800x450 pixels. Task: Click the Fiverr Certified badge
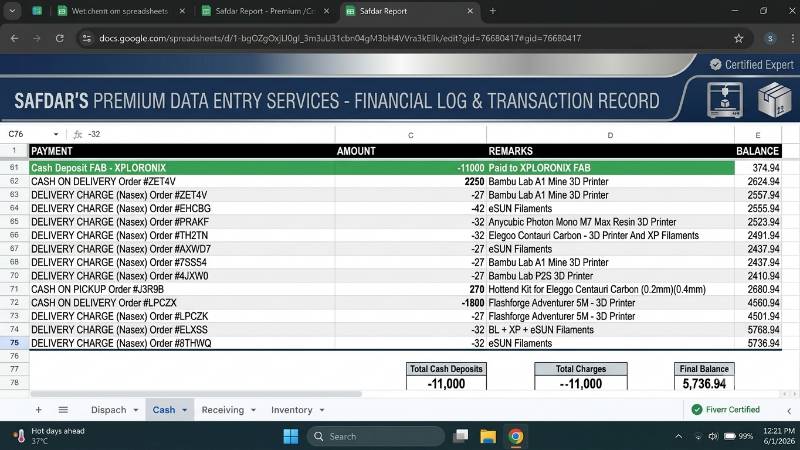[x=726, y=409]
